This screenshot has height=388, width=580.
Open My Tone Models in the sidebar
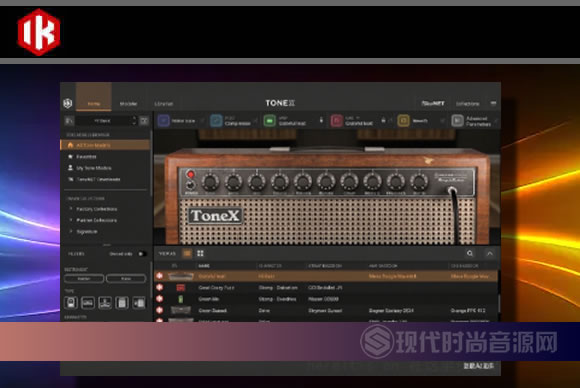pos(94,168)
